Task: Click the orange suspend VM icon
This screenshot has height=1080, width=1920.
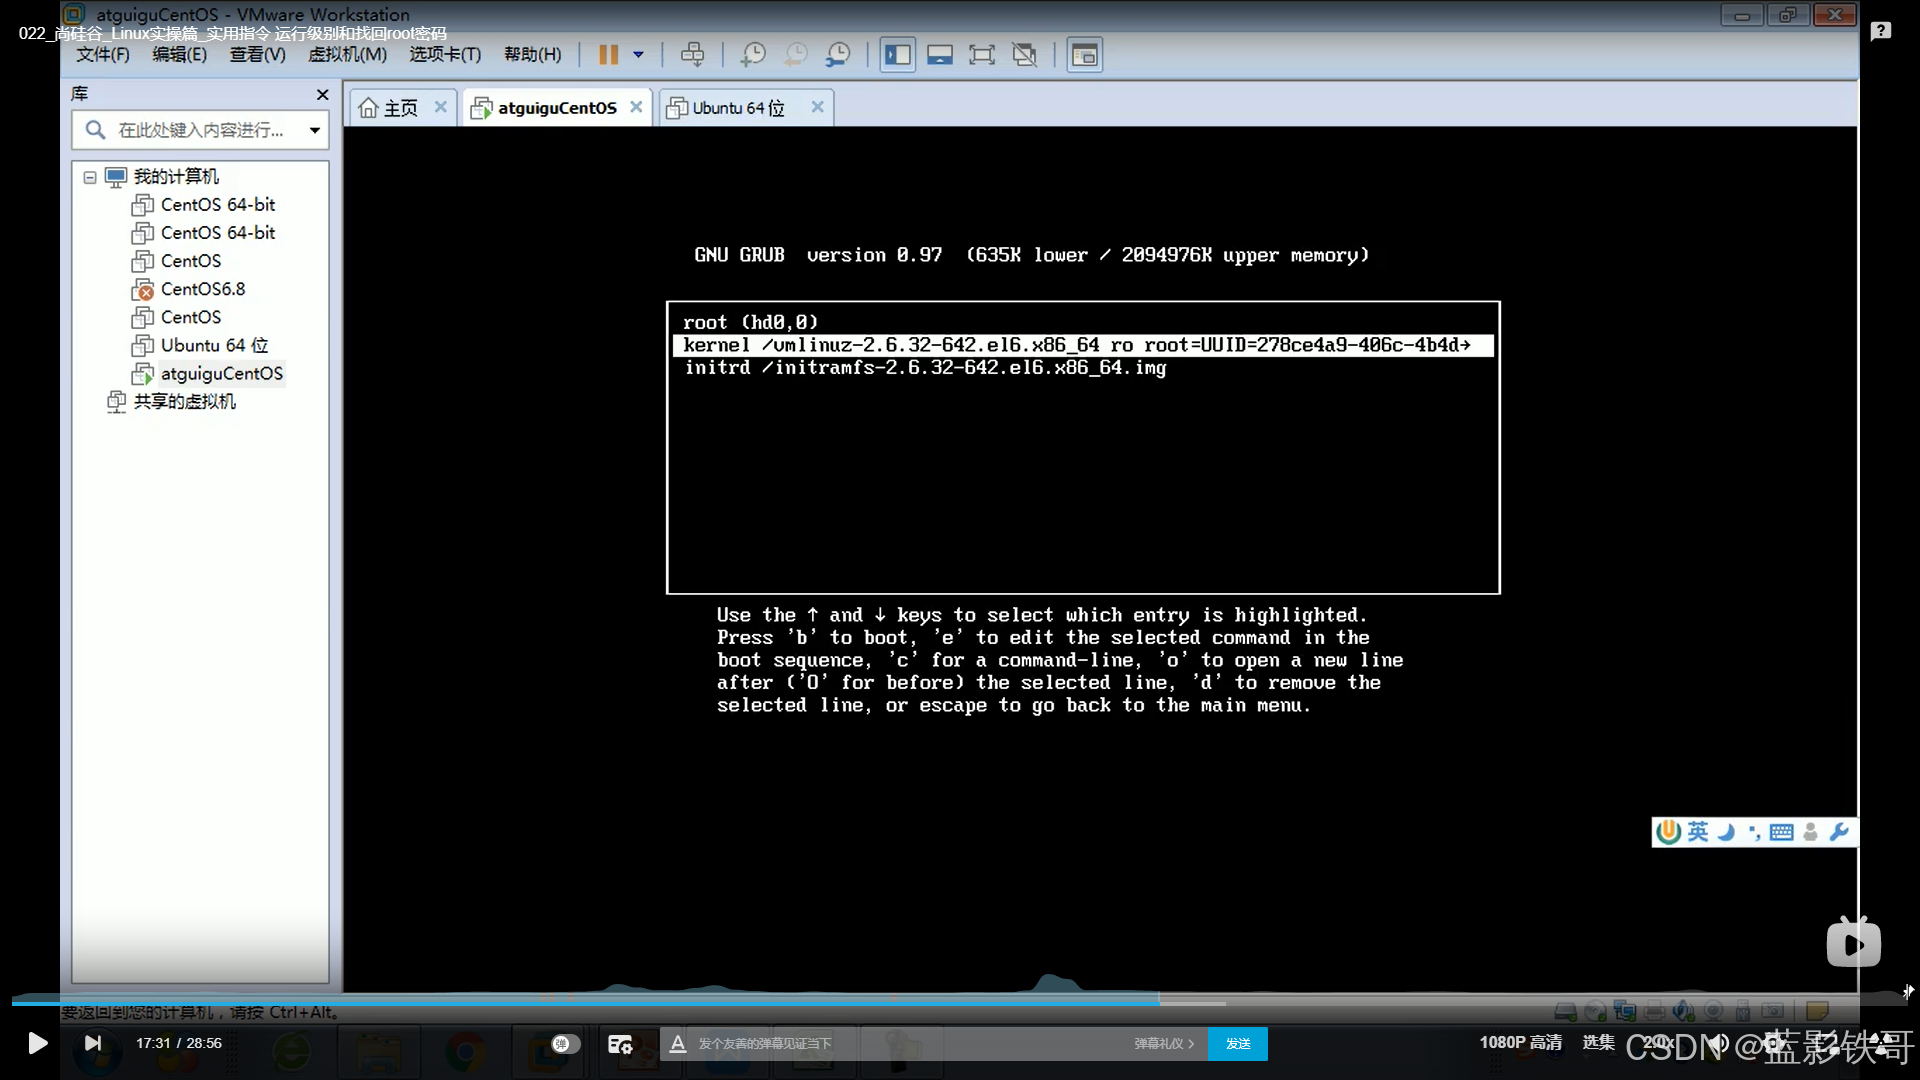Action: pos(608,55)
